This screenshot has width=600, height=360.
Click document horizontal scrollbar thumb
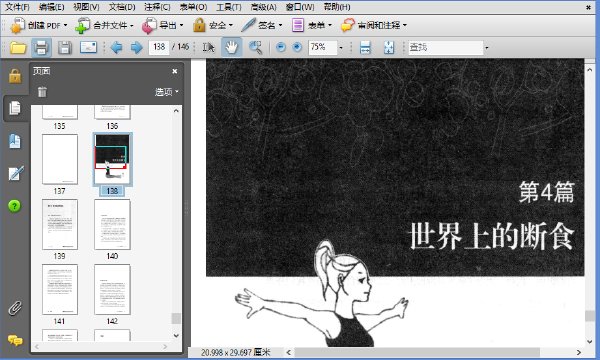[417, 352]
